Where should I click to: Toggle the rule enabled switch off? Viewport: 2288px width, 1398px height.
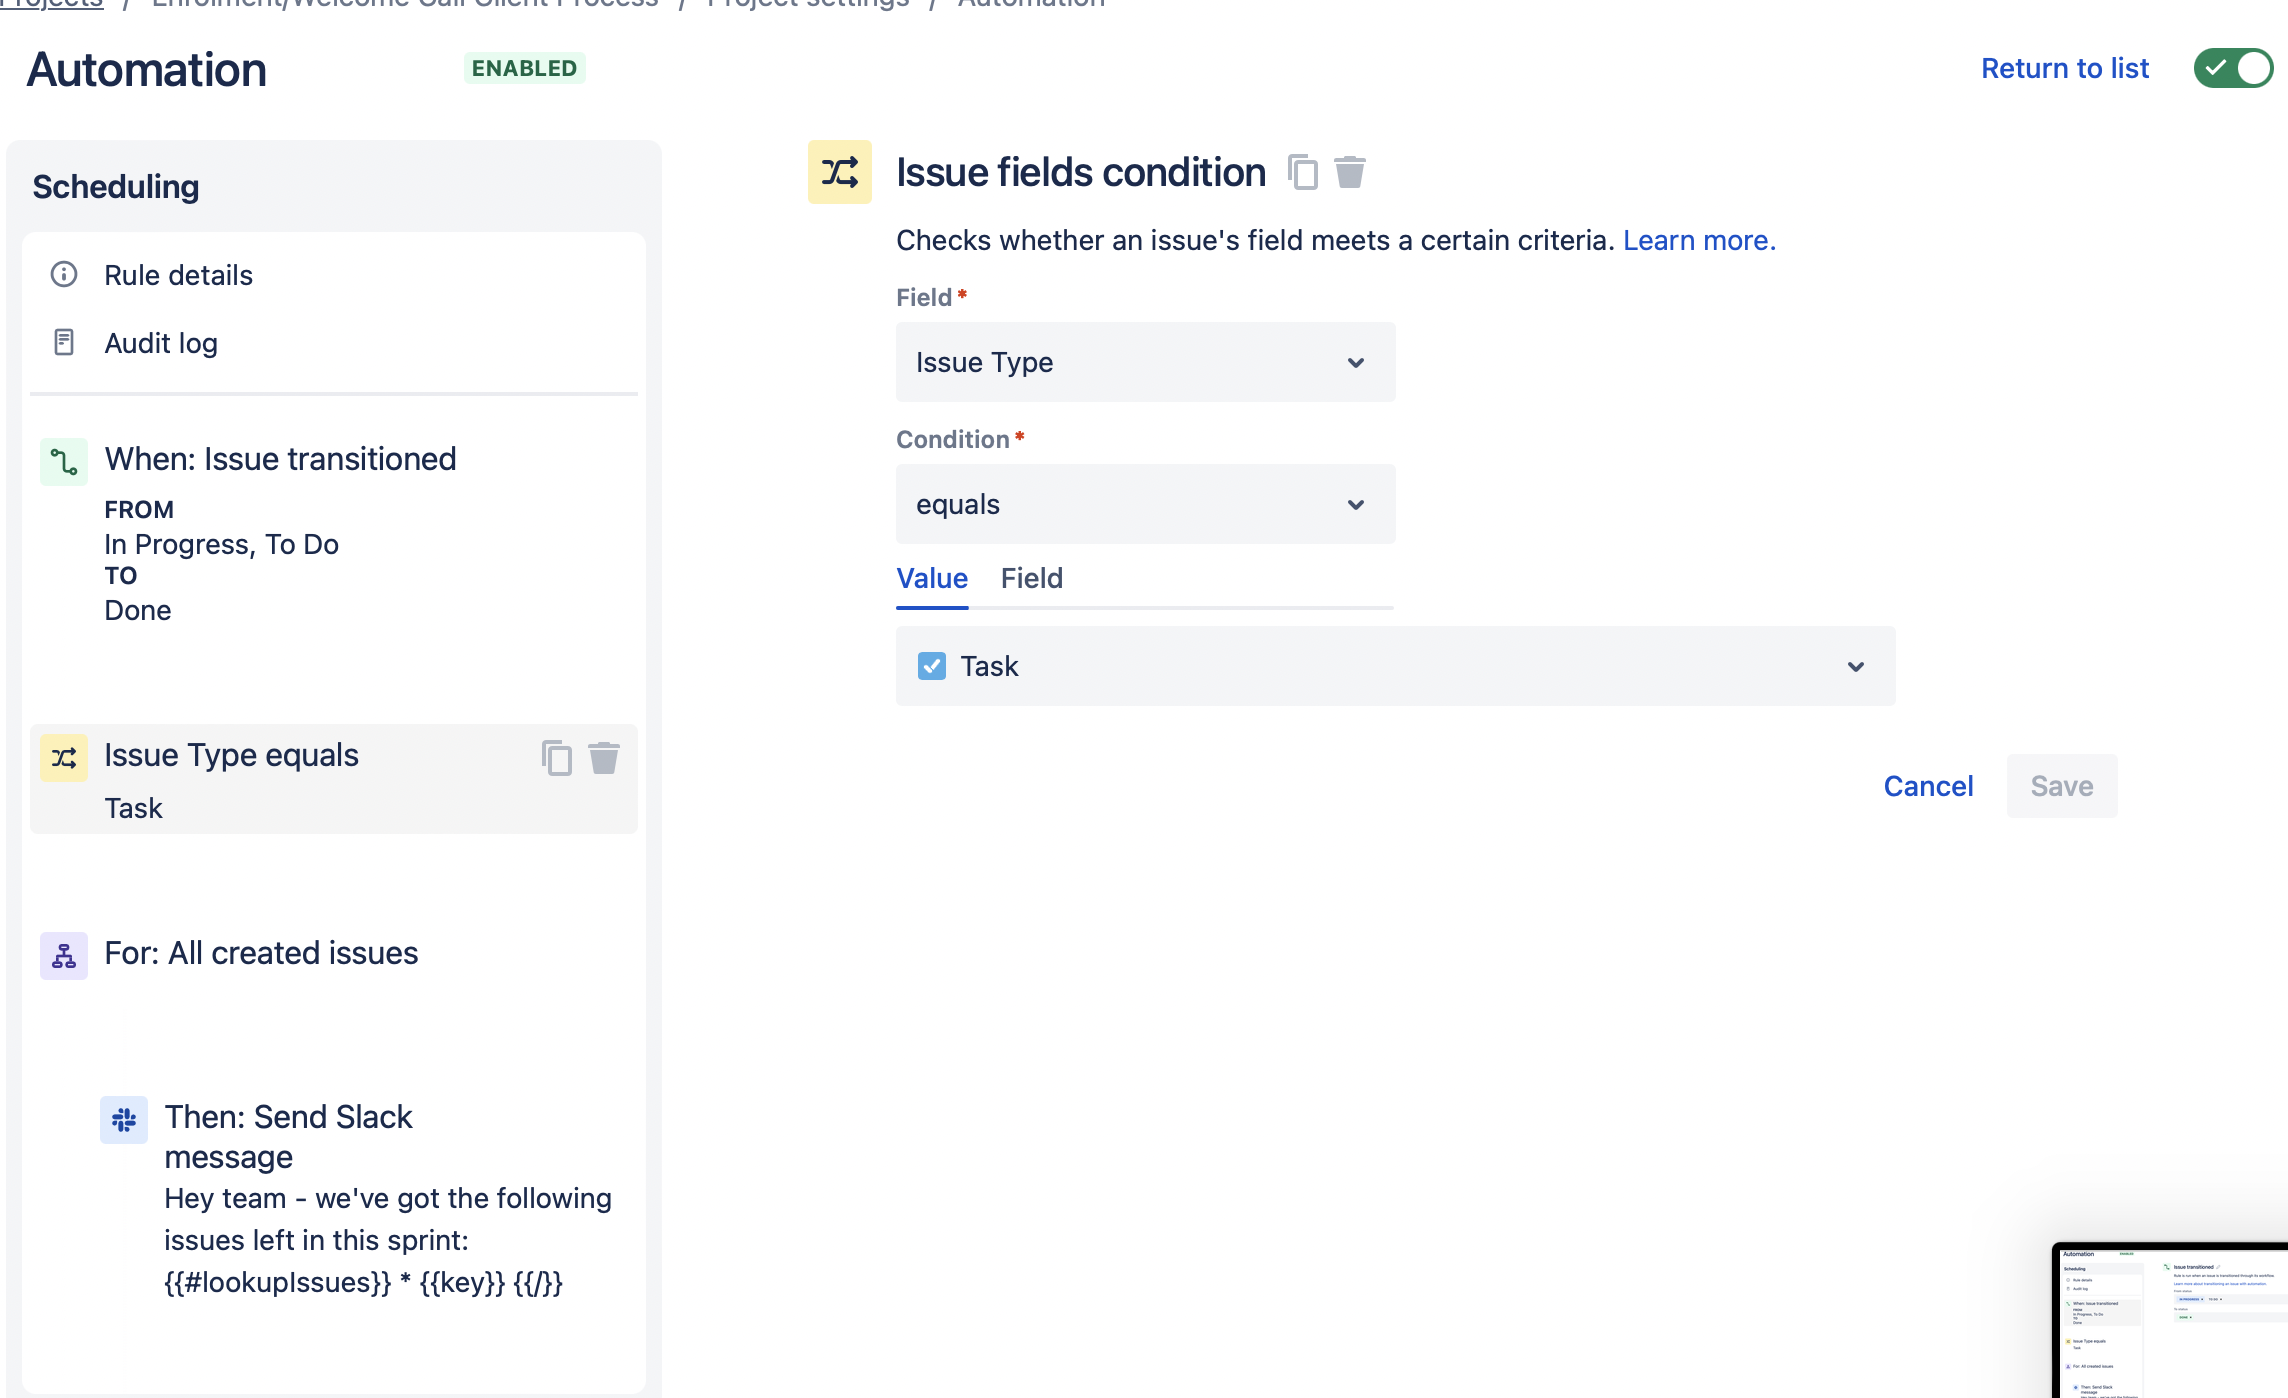(x=2232, y=68)
